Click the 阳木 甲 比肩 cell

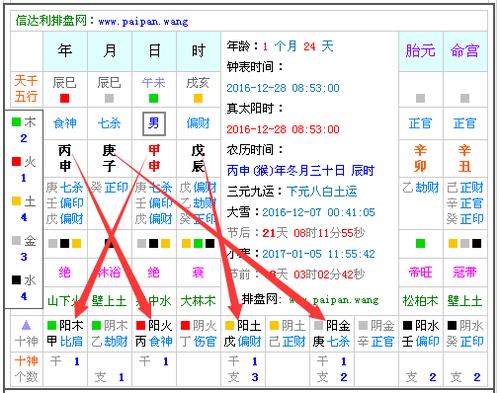pyautogui.click(x=65, y=333)
